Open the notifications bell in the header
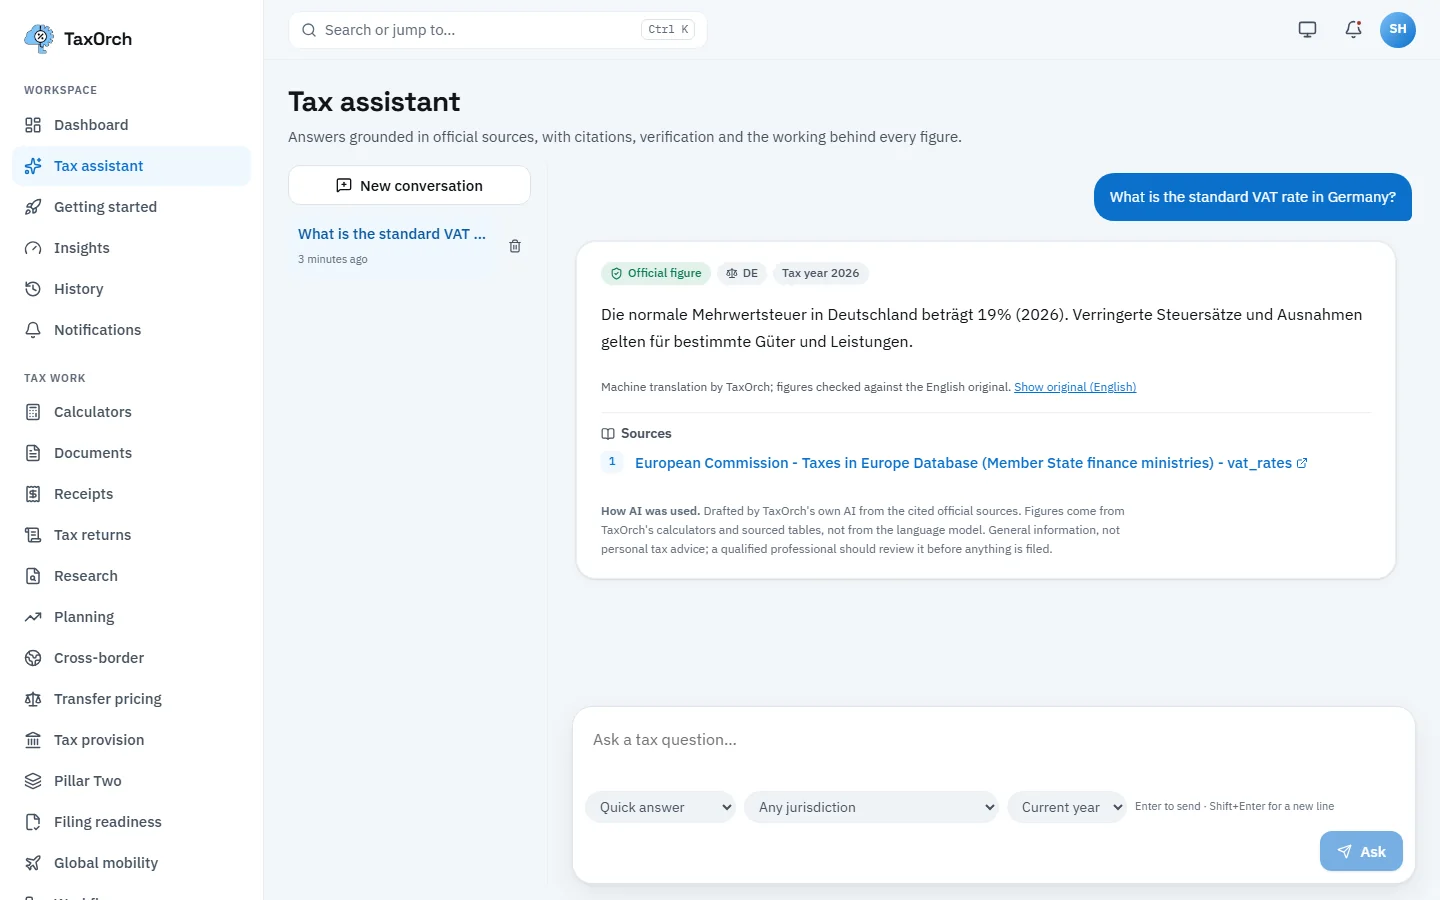This screenshot has width=1440, height=900. coord(1353,30)
